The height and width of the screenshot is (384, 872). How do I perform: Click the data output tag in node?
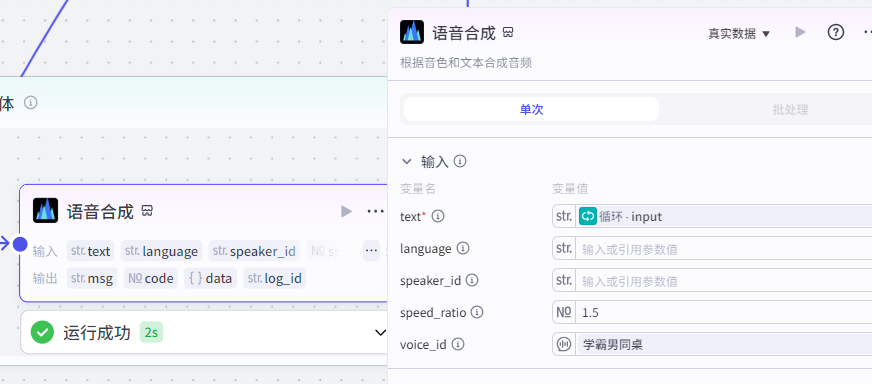(210, 278)
